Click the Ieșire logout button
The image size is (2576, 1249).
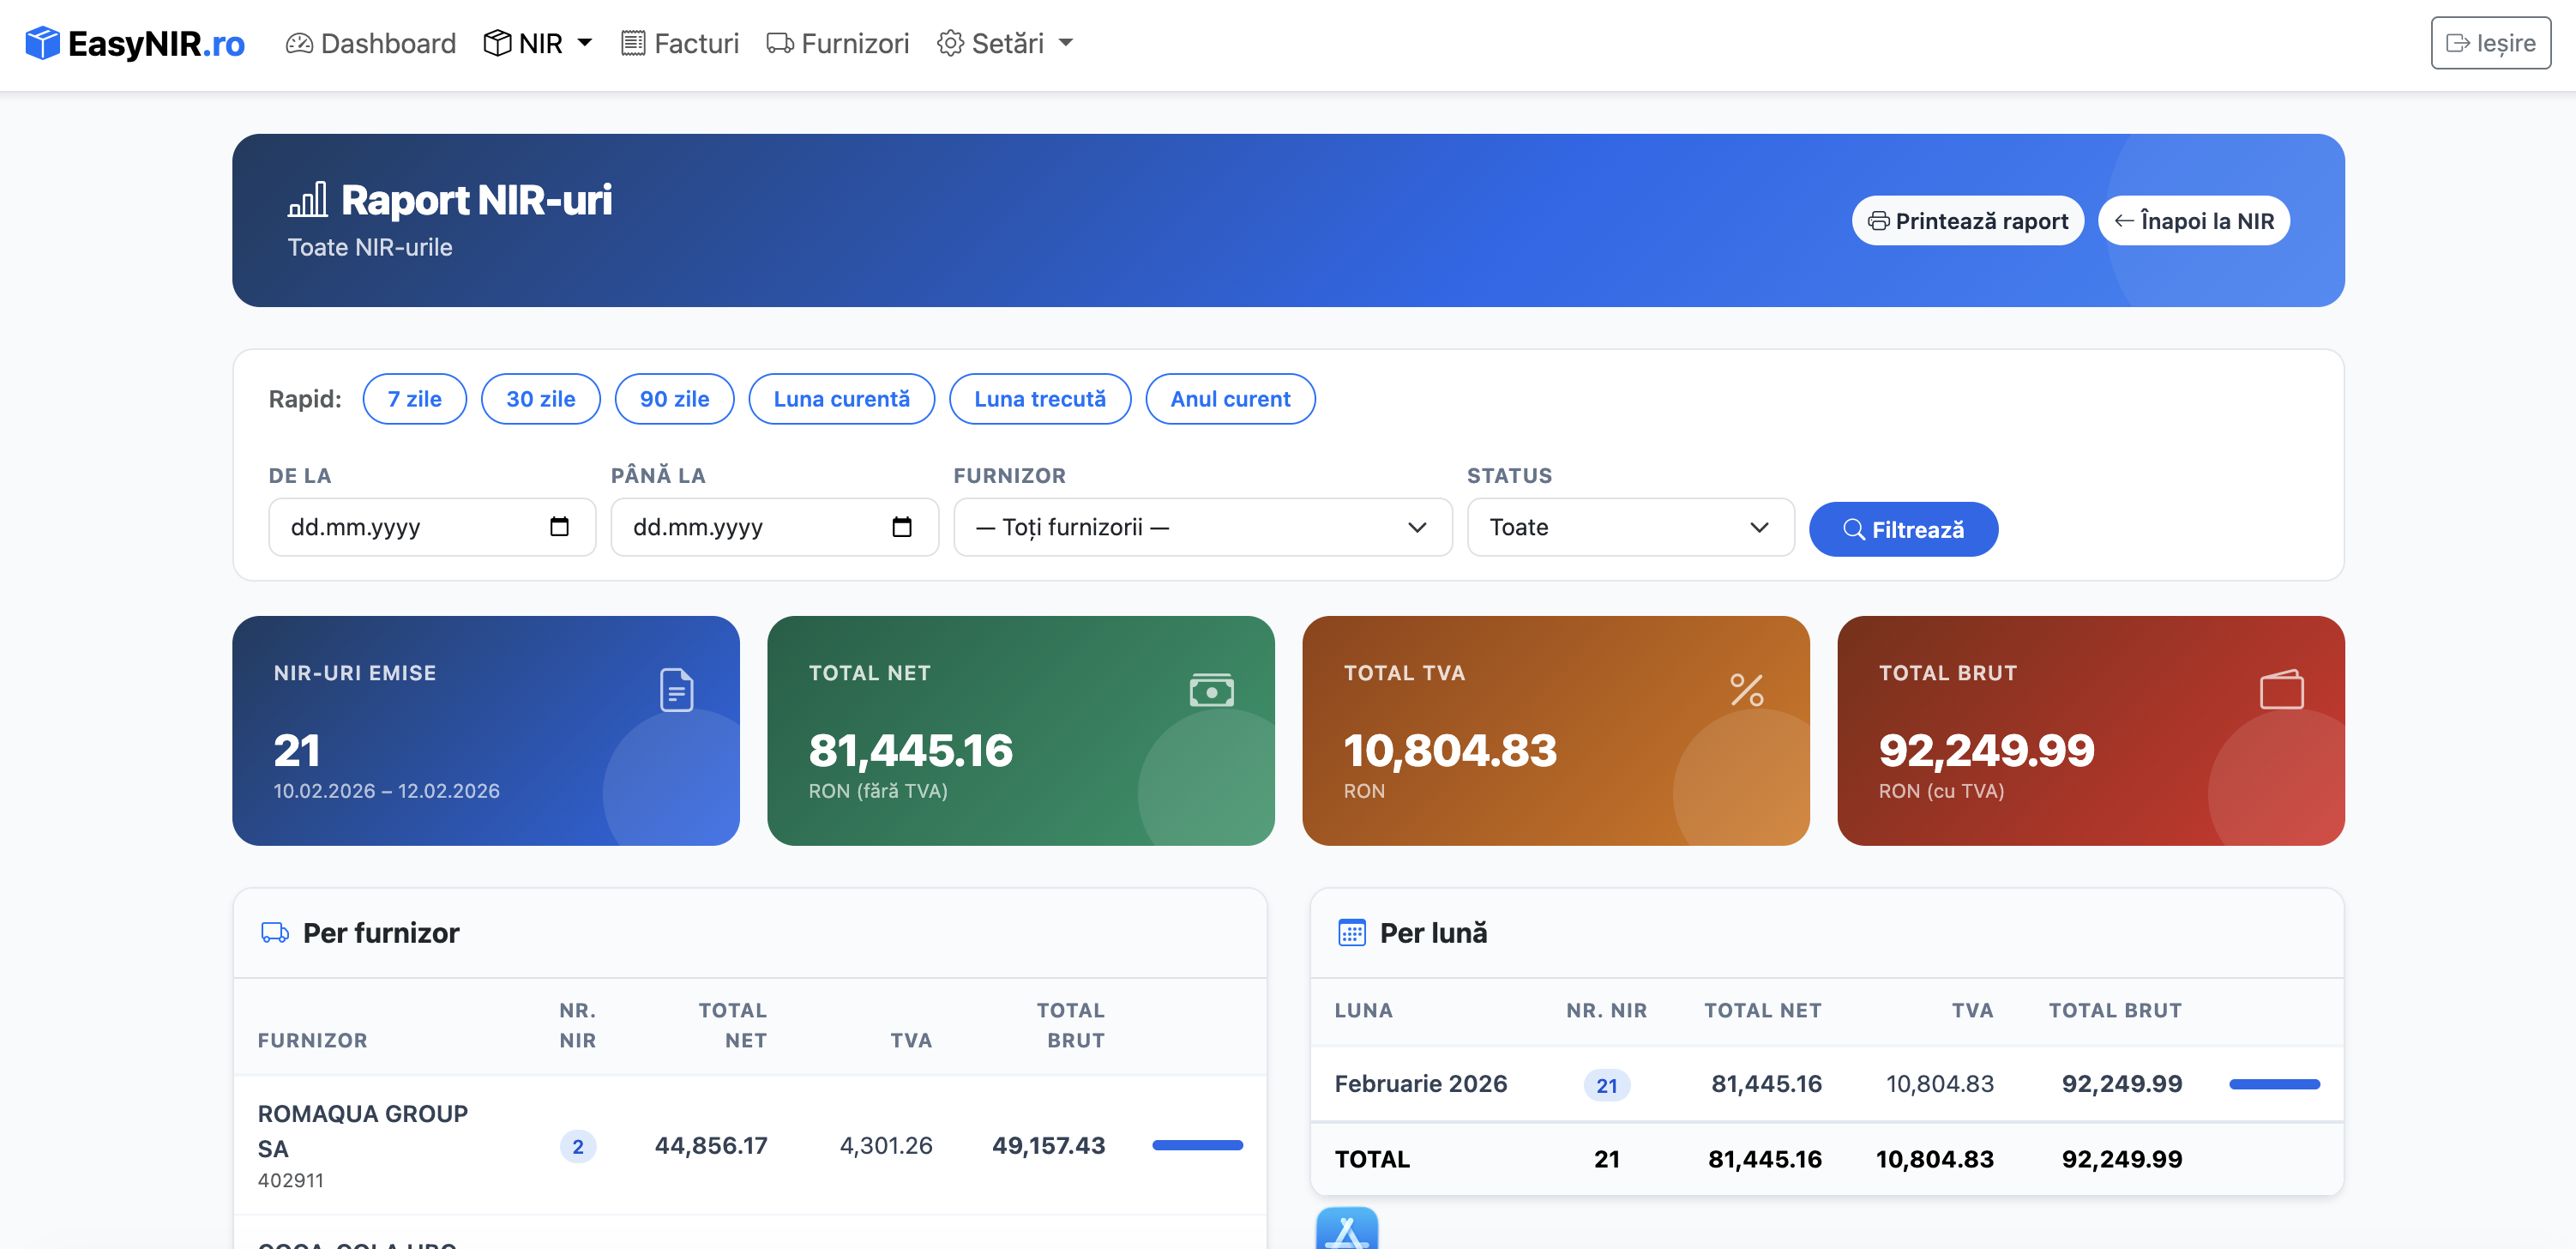pos(2490,43)
